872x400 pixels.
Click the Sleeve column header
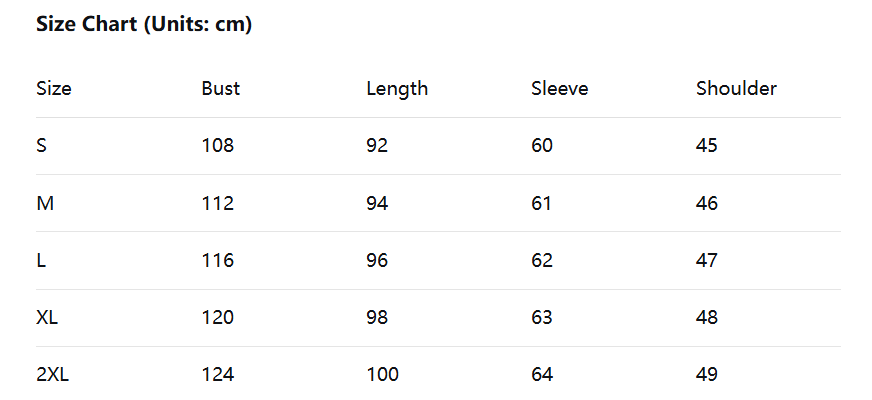click(x=559, y=88)
